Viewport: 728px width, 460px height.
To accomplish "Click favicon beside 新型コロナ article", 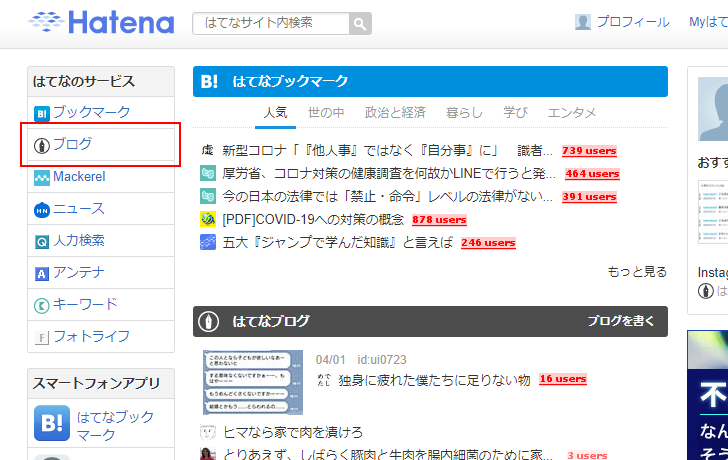I will (208, 150).
